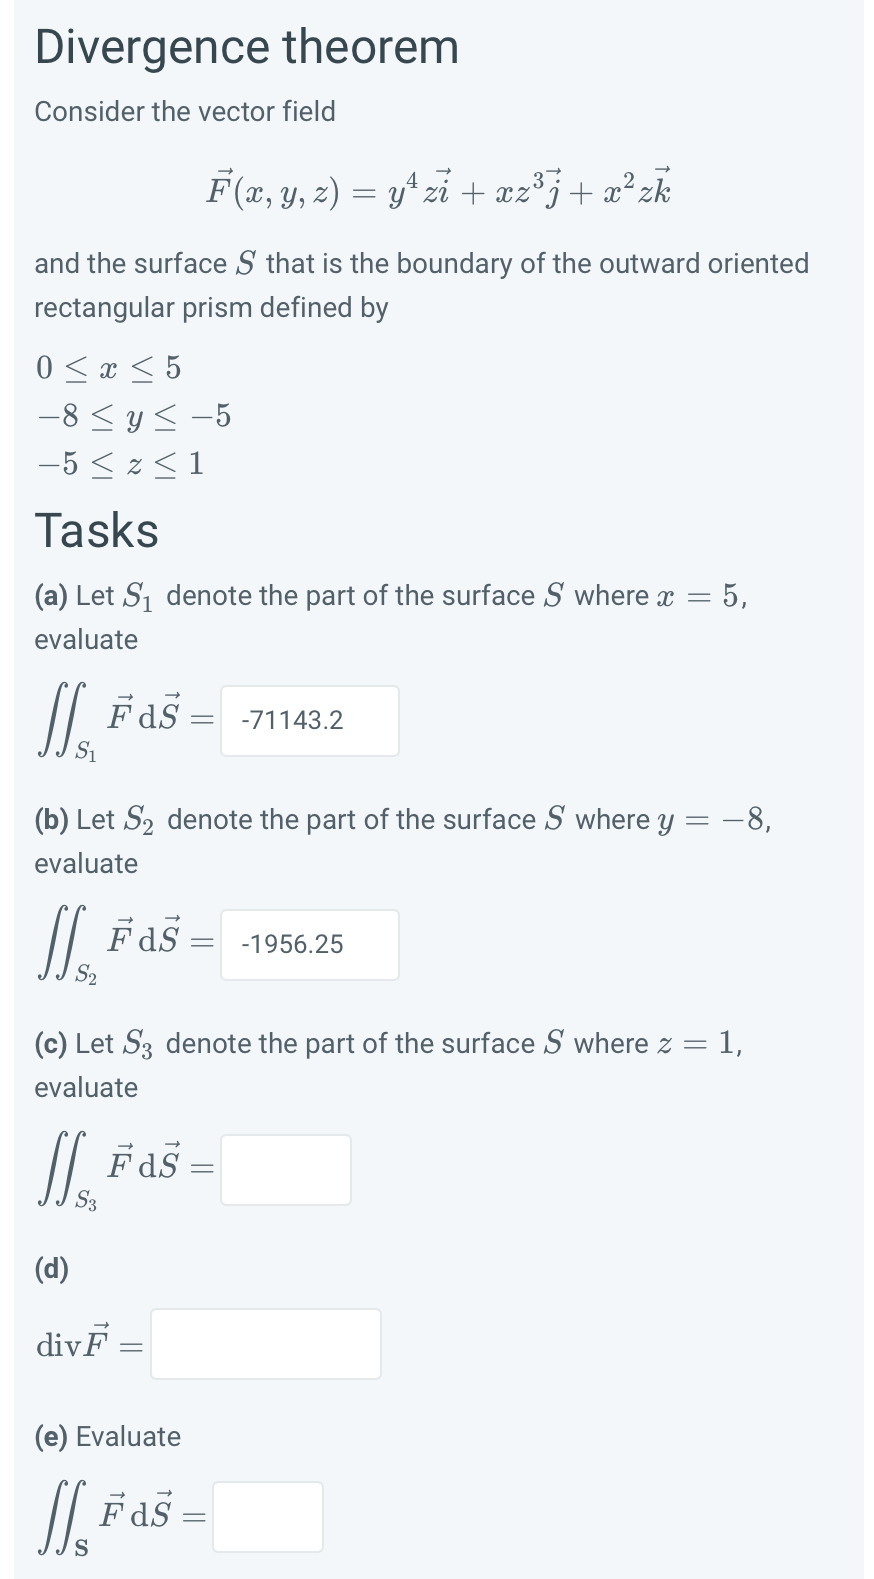
Task: Click the answer box for part (c) surface integral
Action: click(x=285, y=1169)
